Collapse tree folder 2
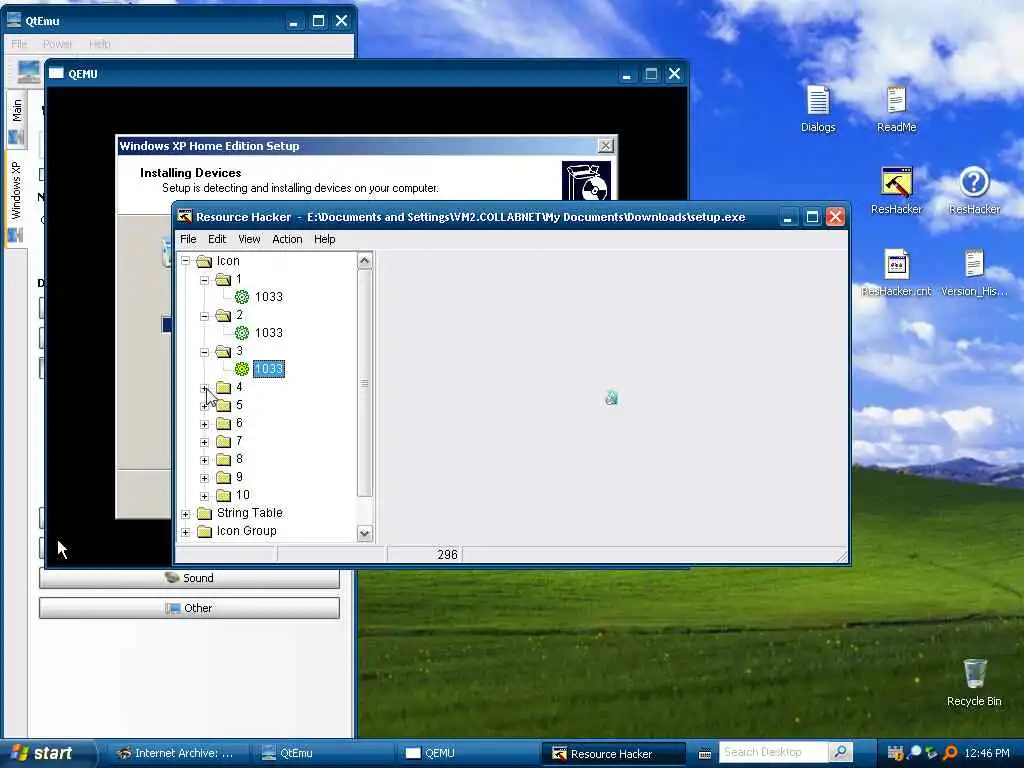This screenshot has width=1024, height=768. [204, 315]
